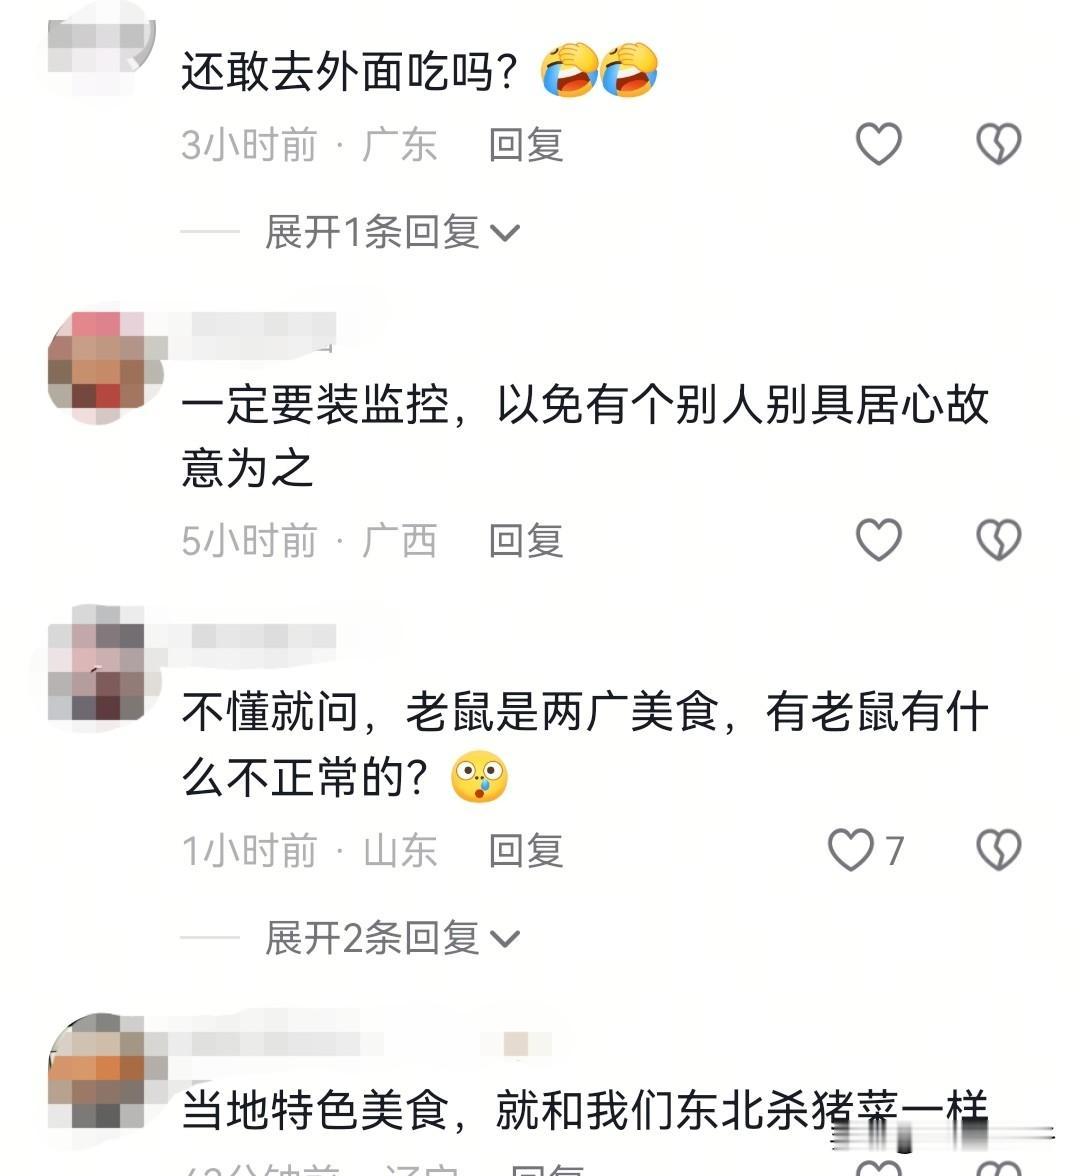Like the 还敢去外面吃吗 comment

[x=878, y=143]
